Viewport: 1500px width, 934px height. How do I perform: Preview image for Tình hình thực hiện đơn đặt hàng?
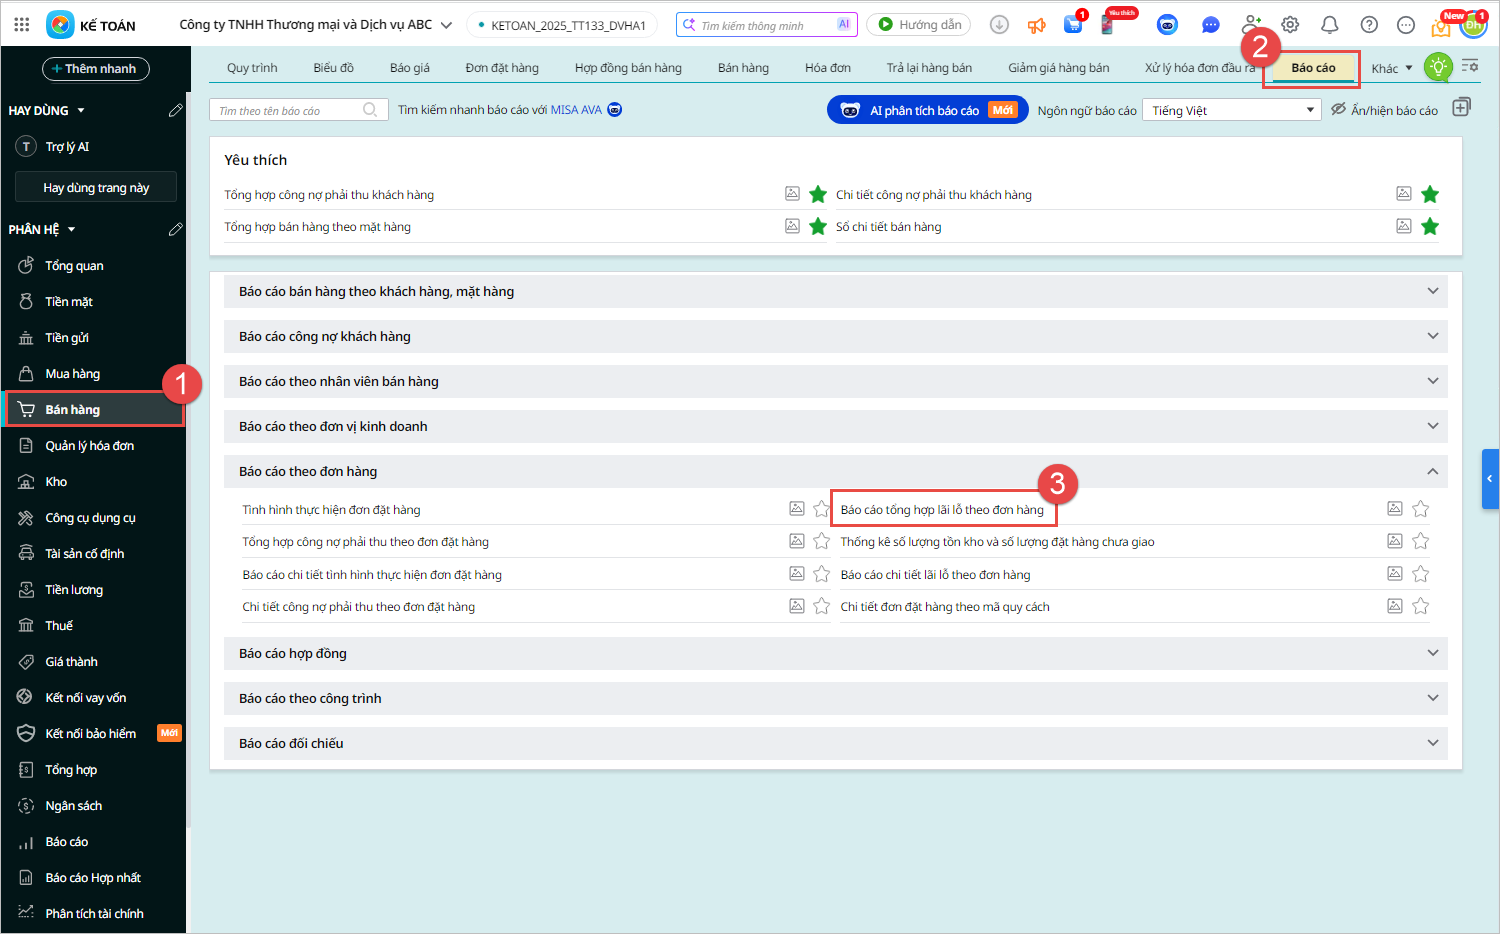[797, 509]
